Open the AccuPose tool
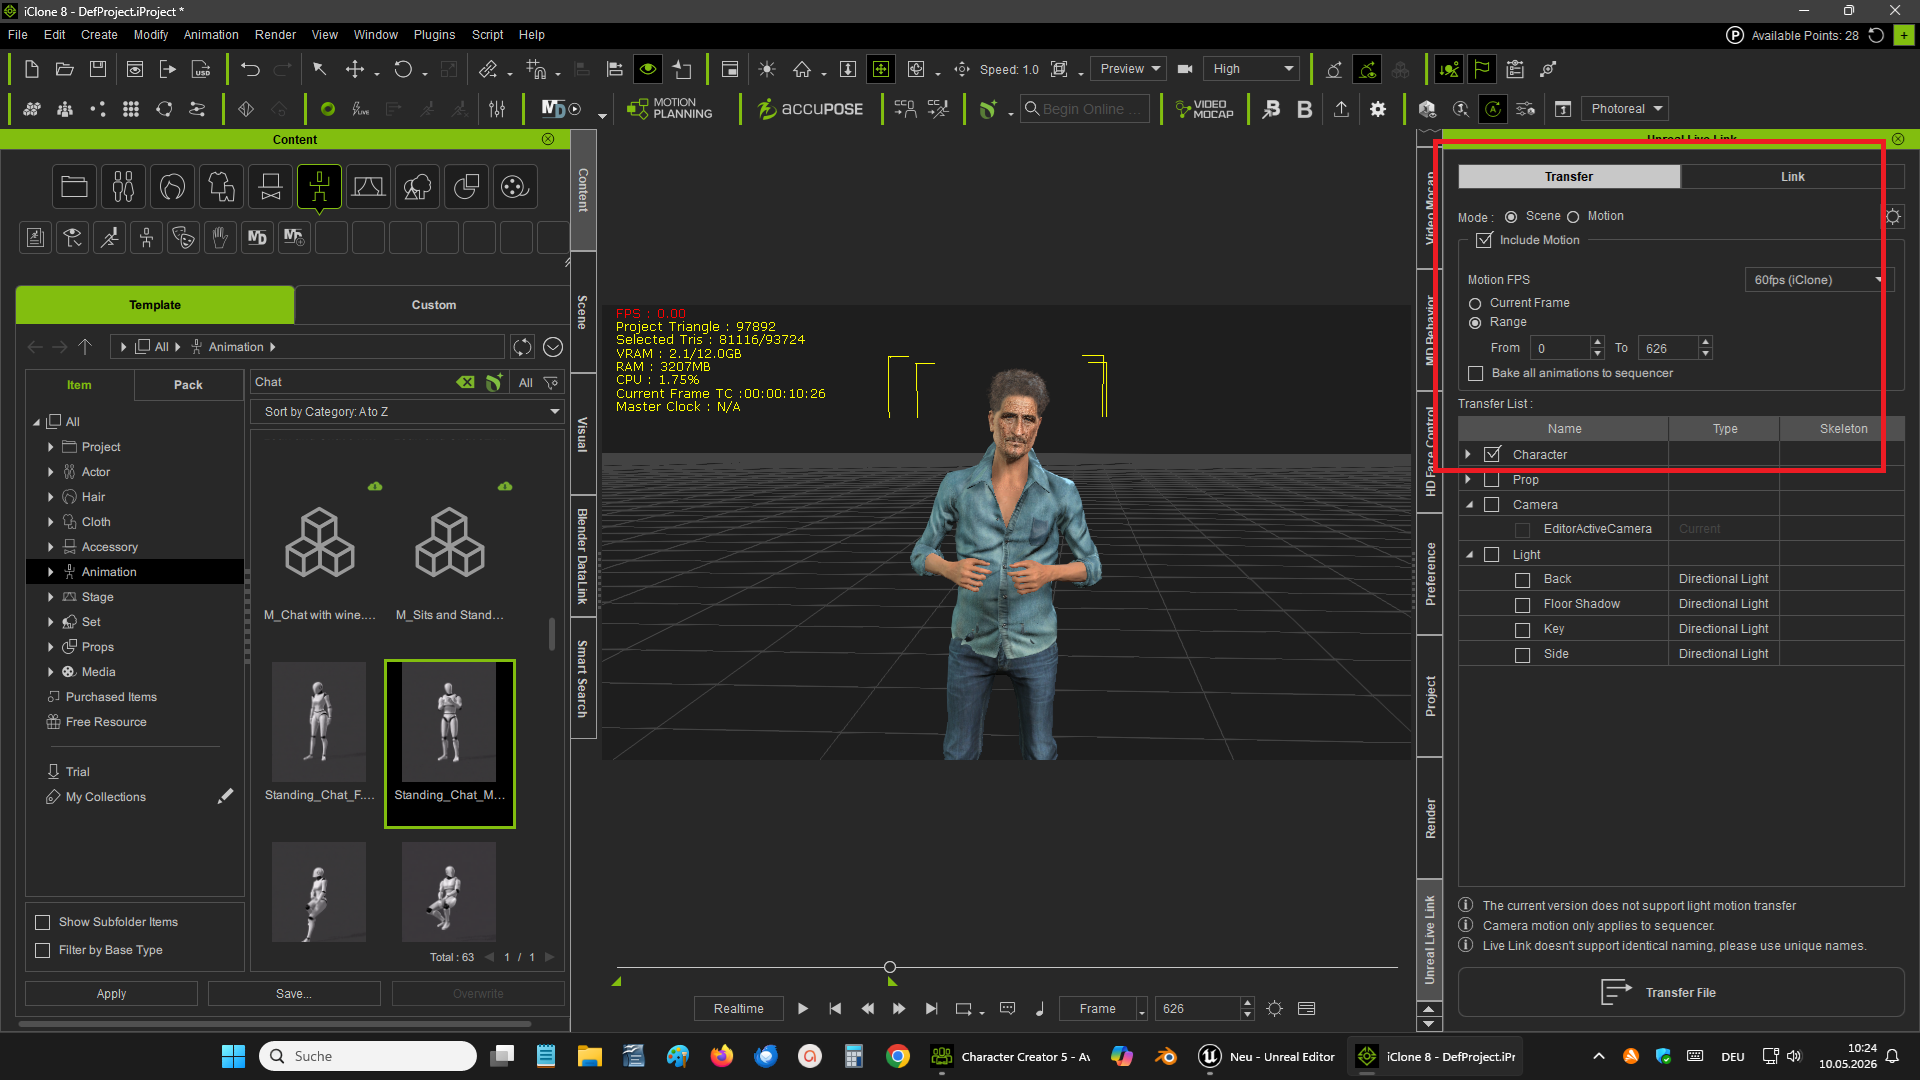The image size is (1920, 1080). tap(809, 109)
